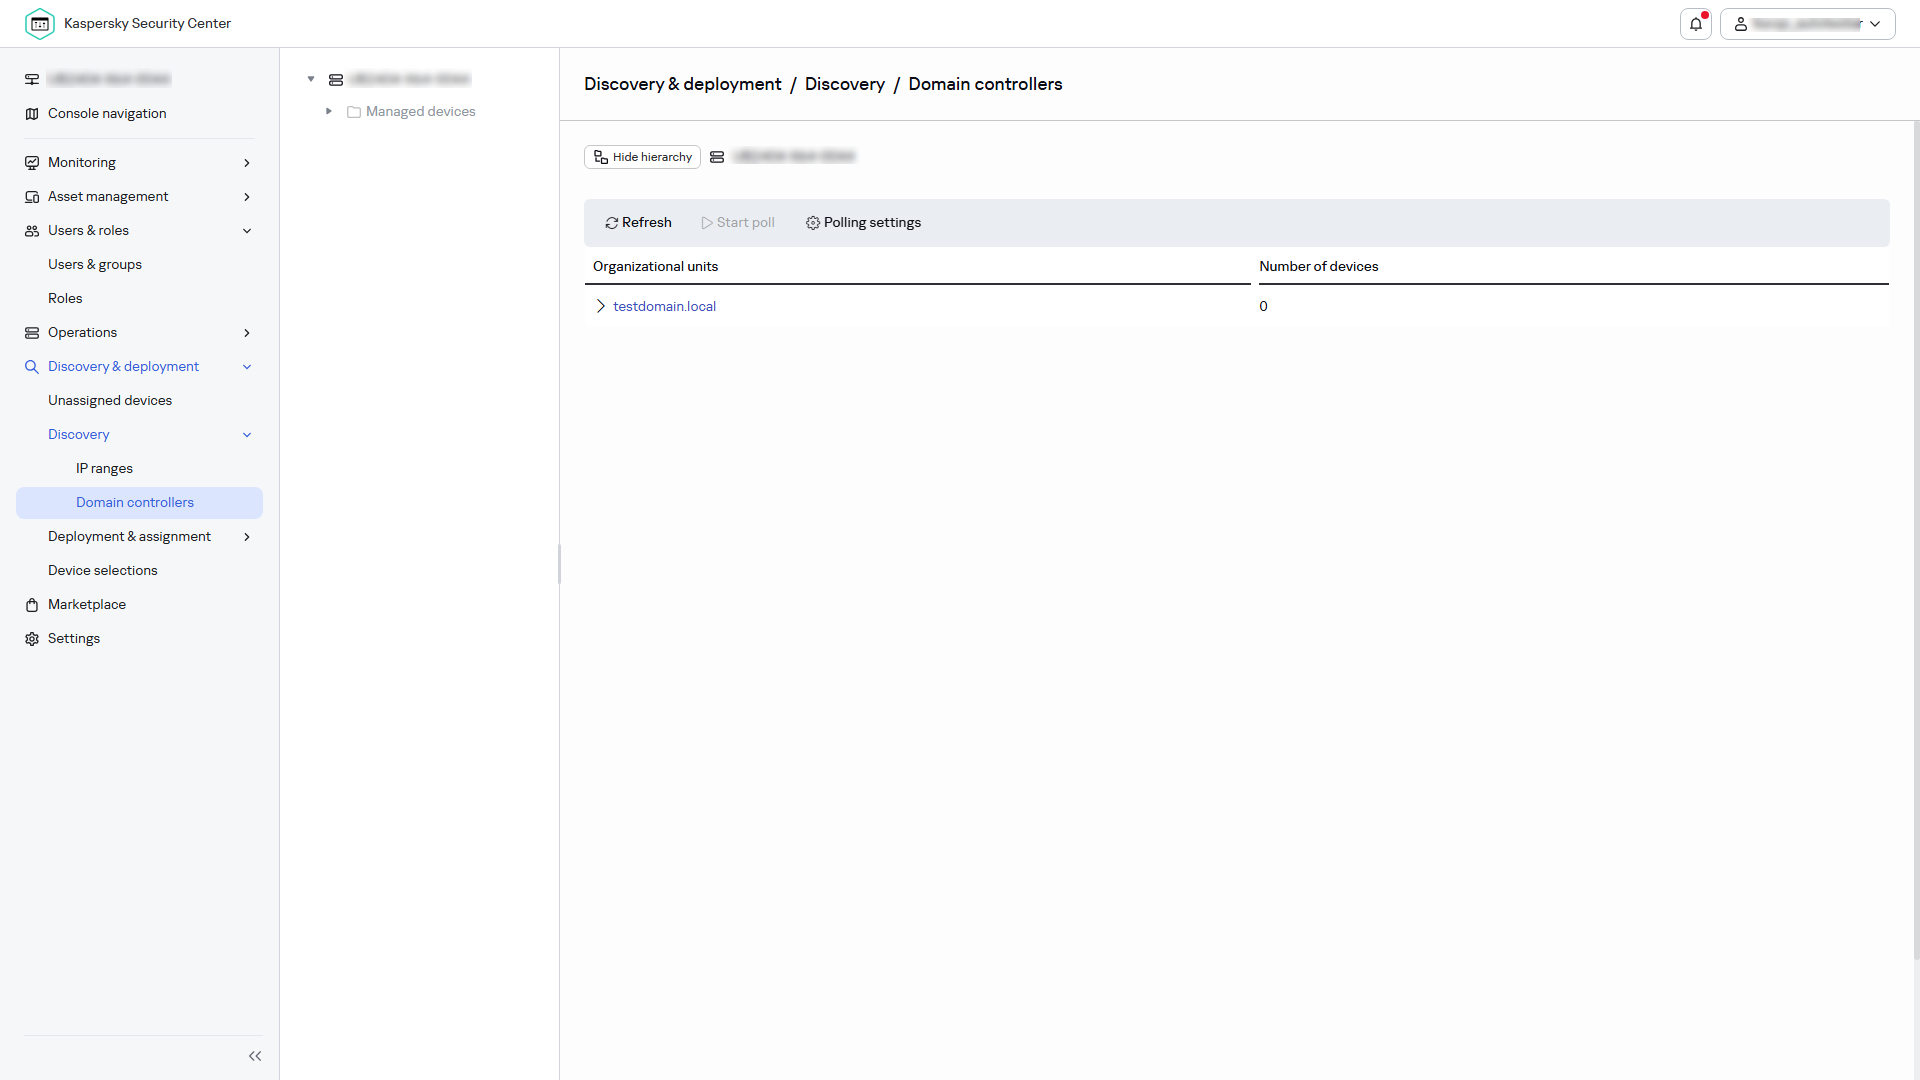Click the Users & roles icon

click(32, 230)
